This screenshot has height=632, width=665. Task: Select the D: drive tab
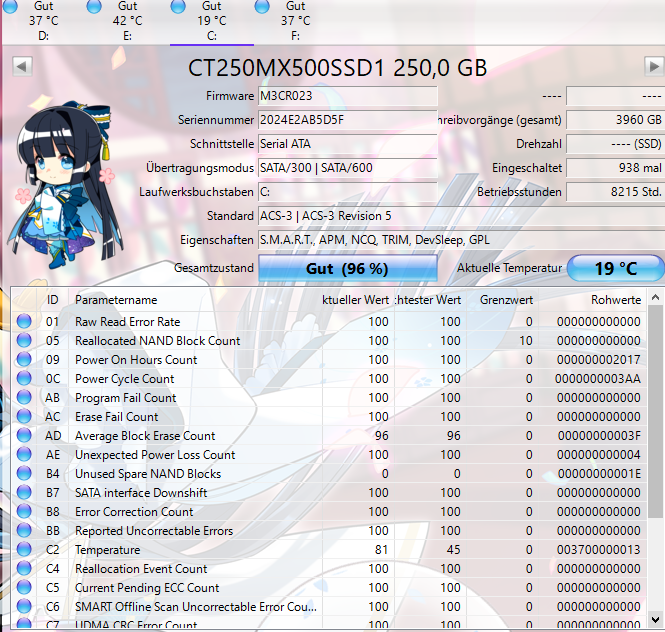click(x=44, y=21)
